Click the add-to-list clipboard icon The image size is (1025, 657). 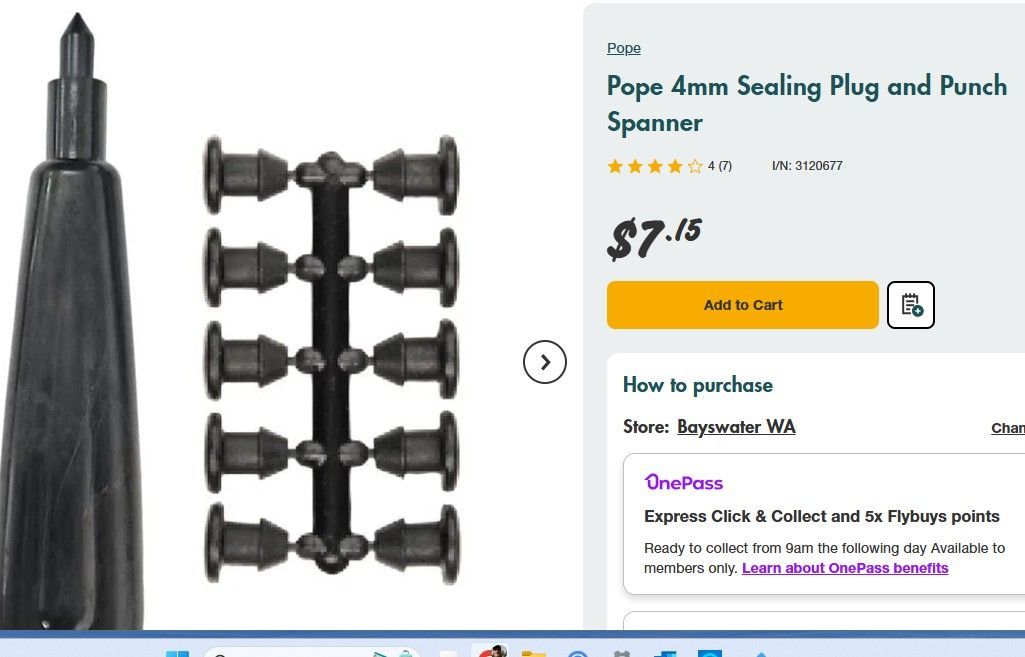coord(911,305)
